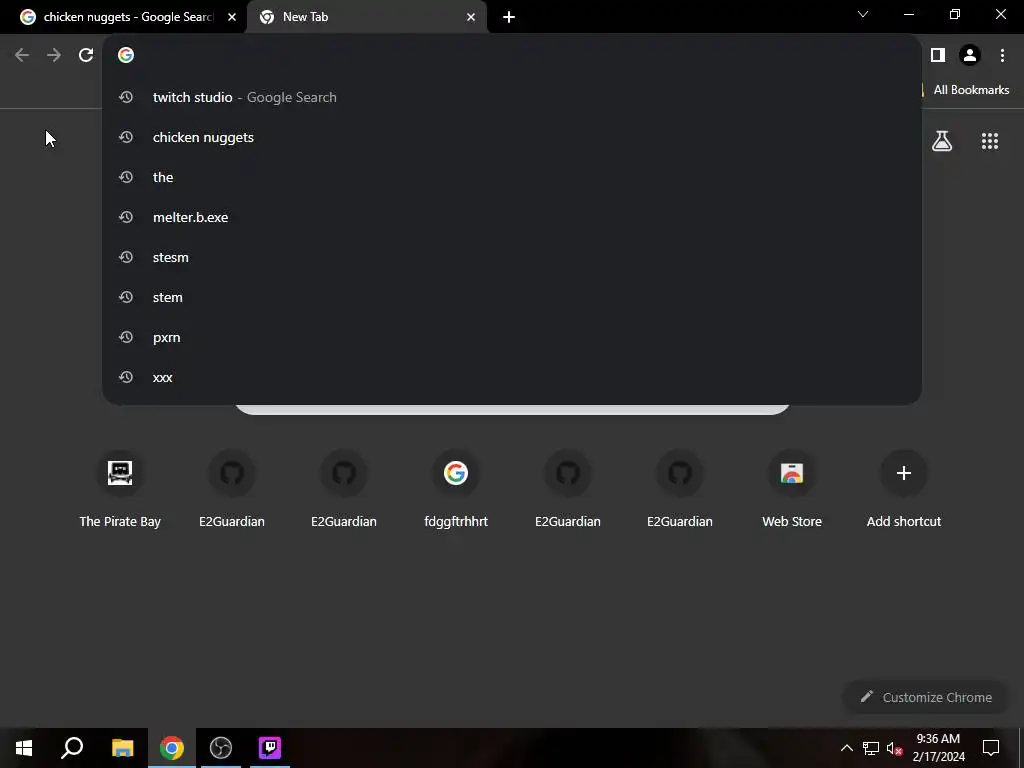The height and width of the screenshot is (768, 1024).
Task: Select 'pxrn' suggestion
Action: coord(511,337)
